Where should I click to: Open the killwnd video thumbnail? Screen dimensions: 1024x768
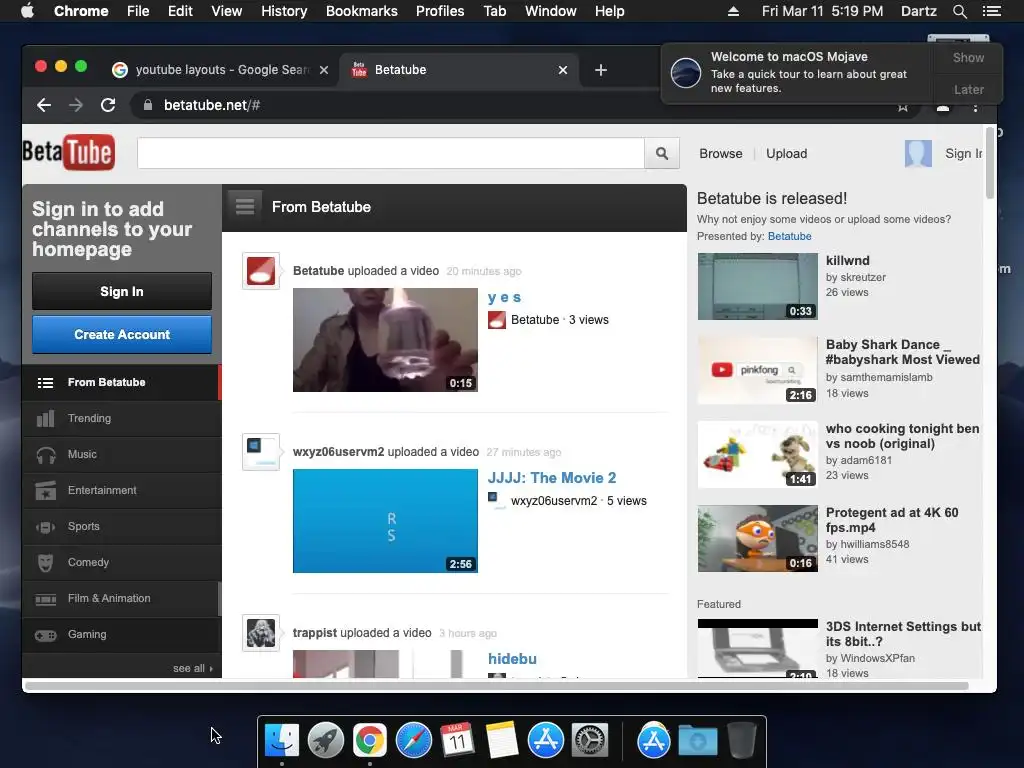(x=758, y=287)
